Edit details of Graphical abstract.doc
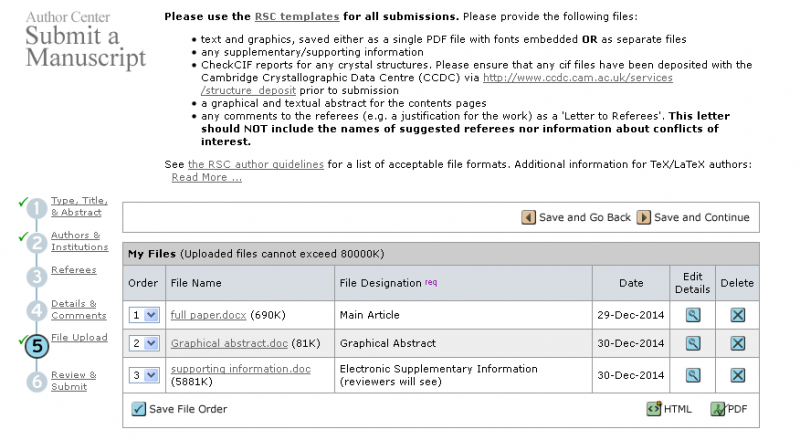 [x=692, y=343]
